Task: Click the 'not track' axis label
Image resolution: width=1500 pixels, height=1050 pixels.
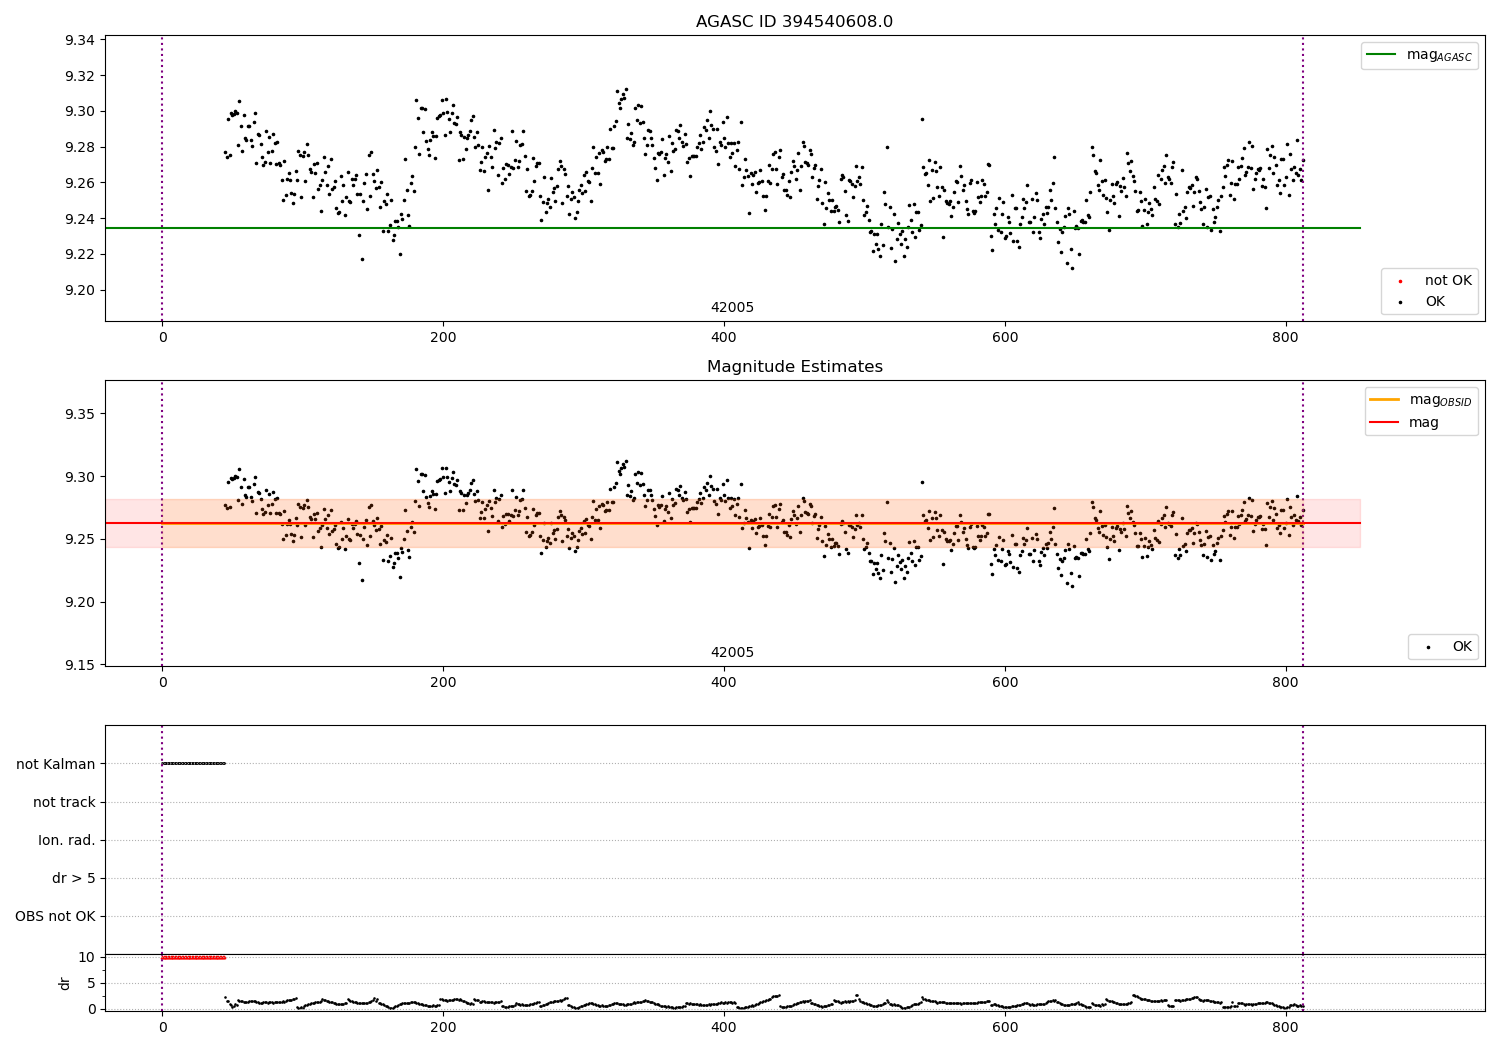Action: click(64, 802)
